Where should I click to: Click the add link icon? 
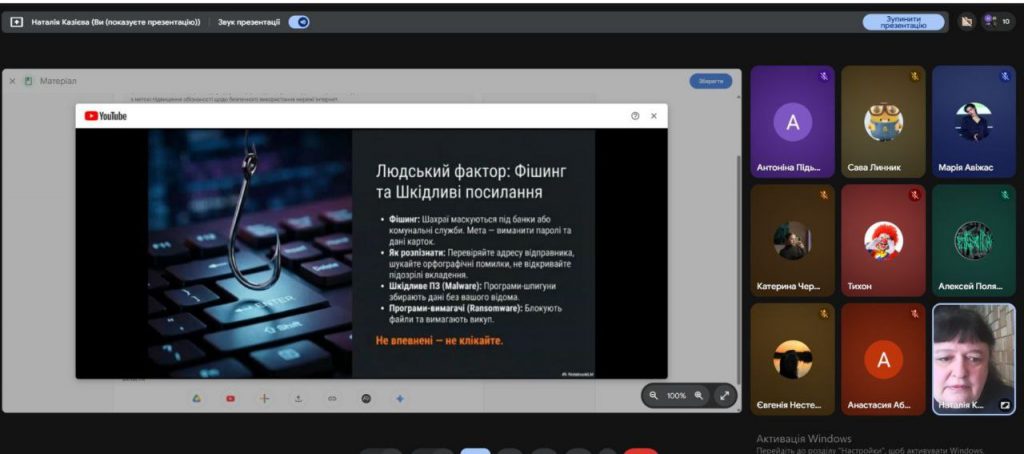pos(332,398)
